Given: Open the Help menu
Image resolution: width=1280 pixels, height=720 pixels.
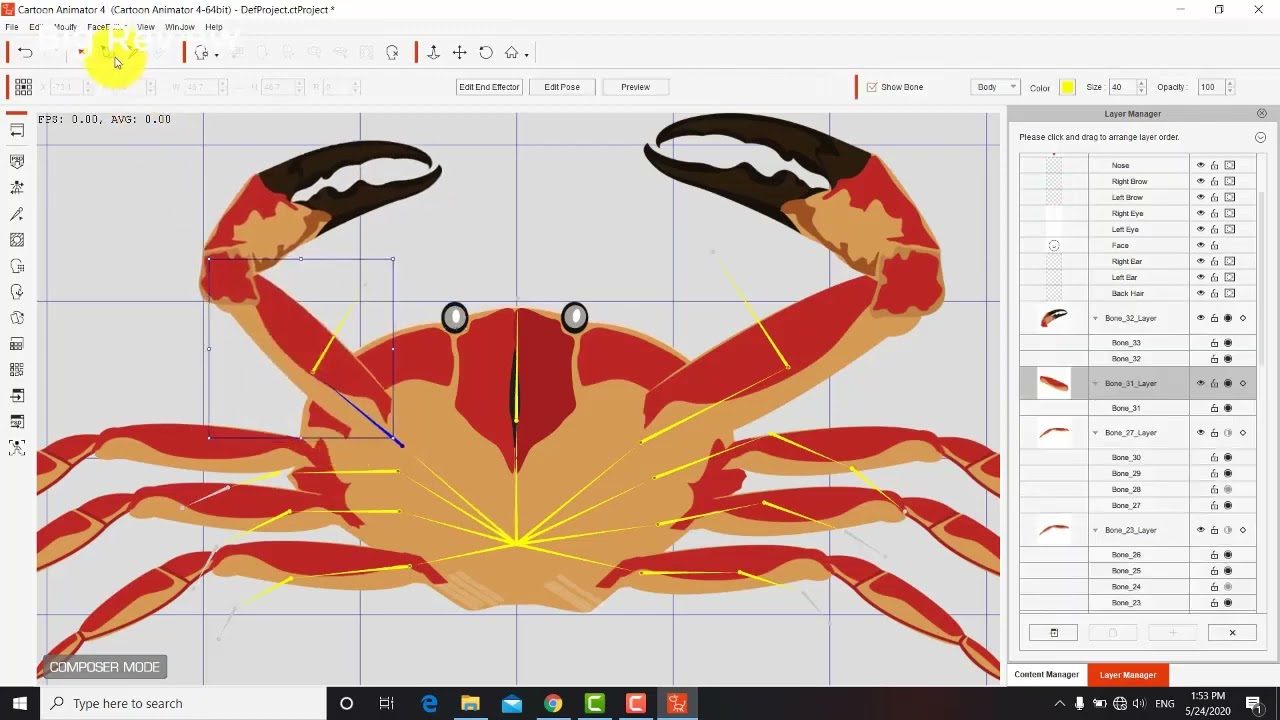Looking at the screenshot, I should tap(214, 27).
